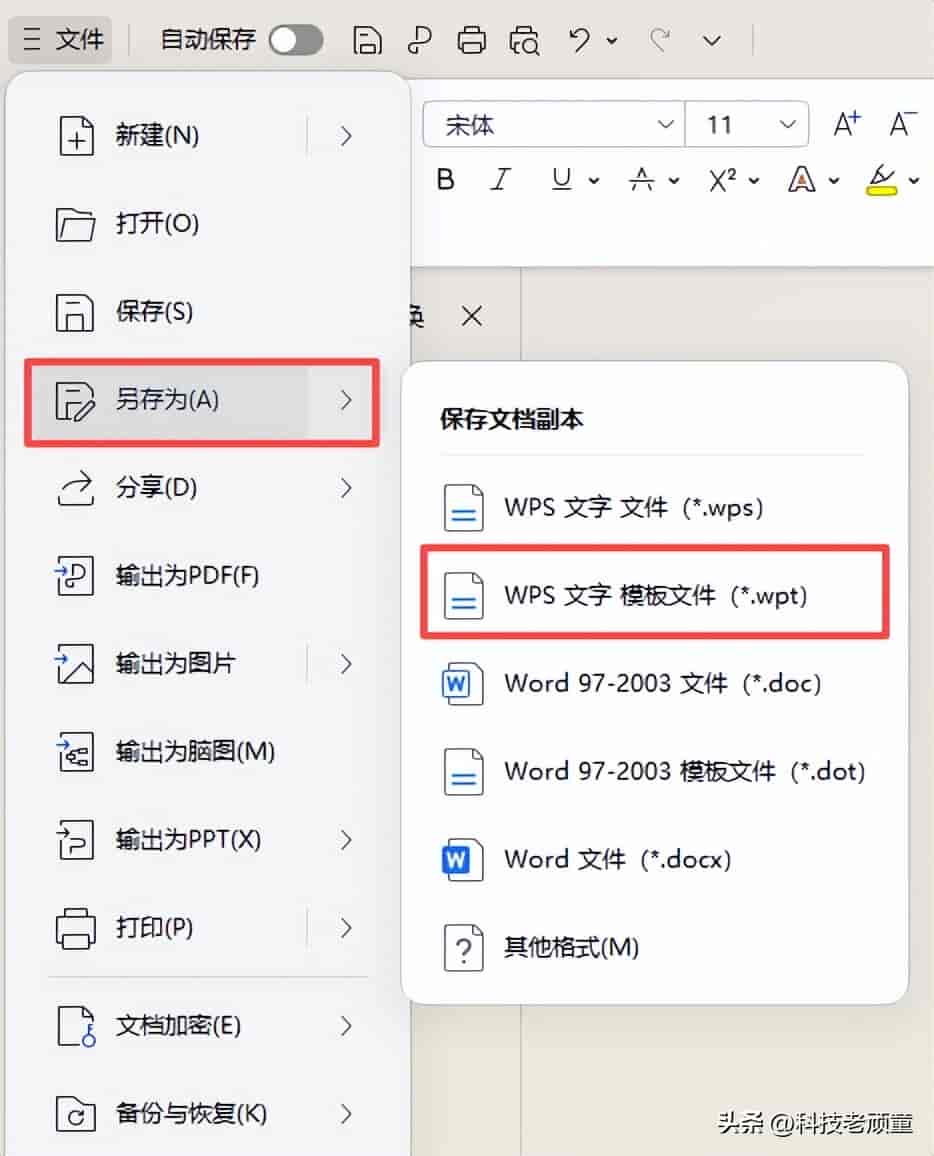Open strikethrough options dropdown arrow

point(674,181)
